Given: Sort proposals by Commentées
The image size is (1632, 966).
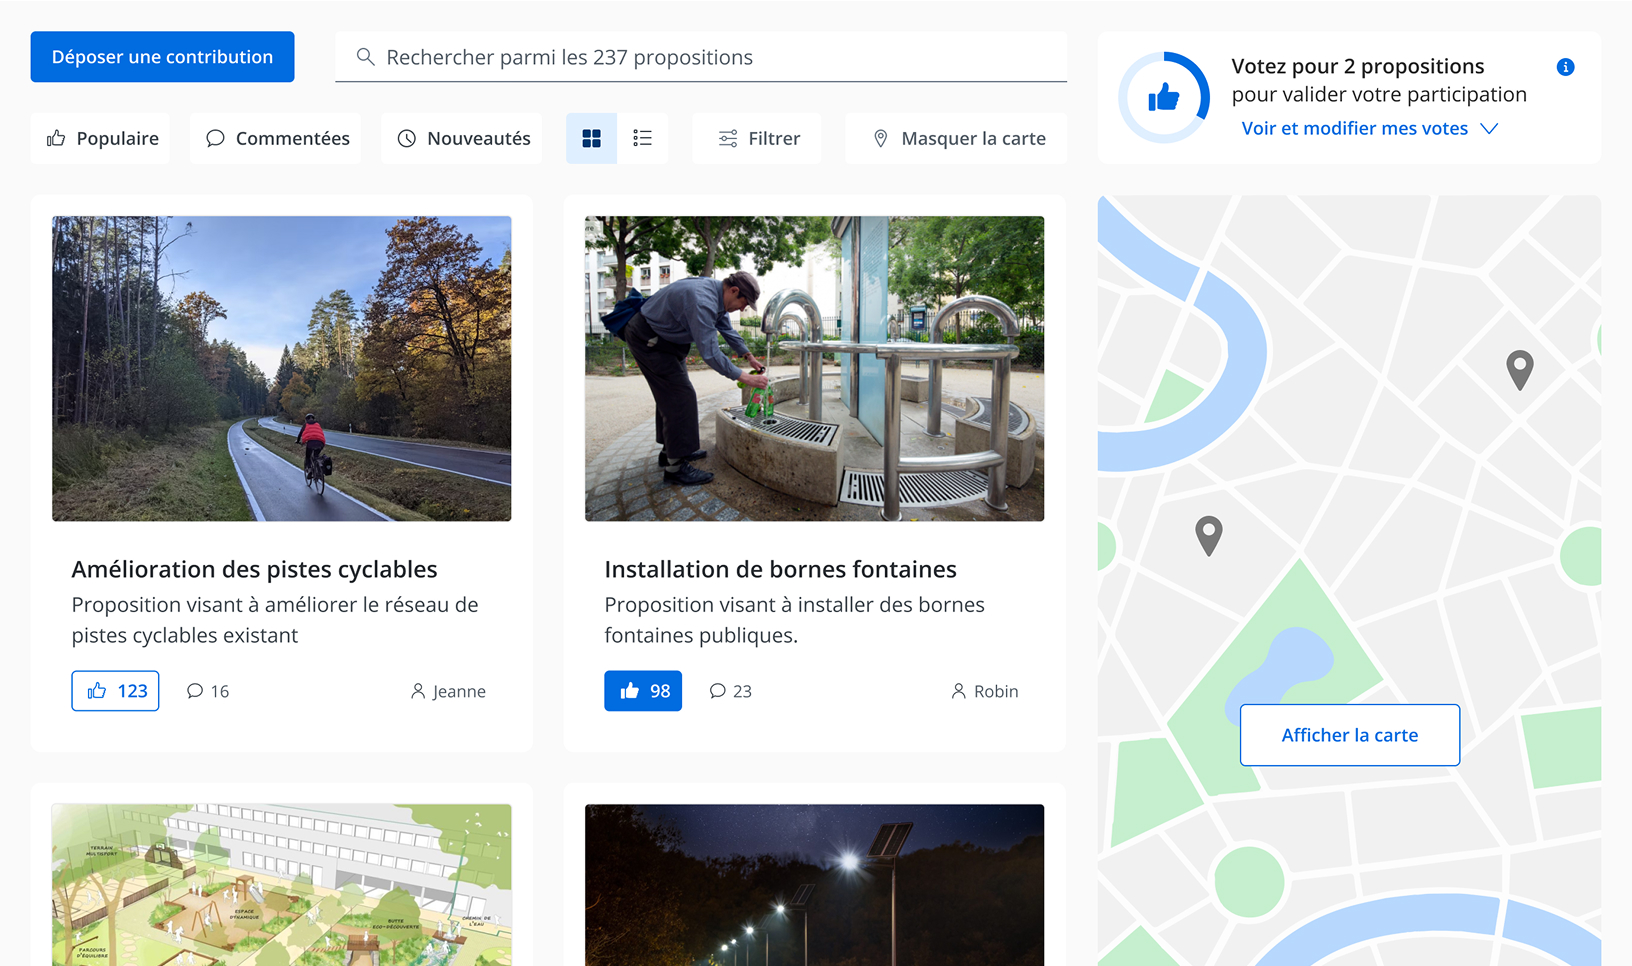Looking at the screenshot, I should (x=277, y=138).
